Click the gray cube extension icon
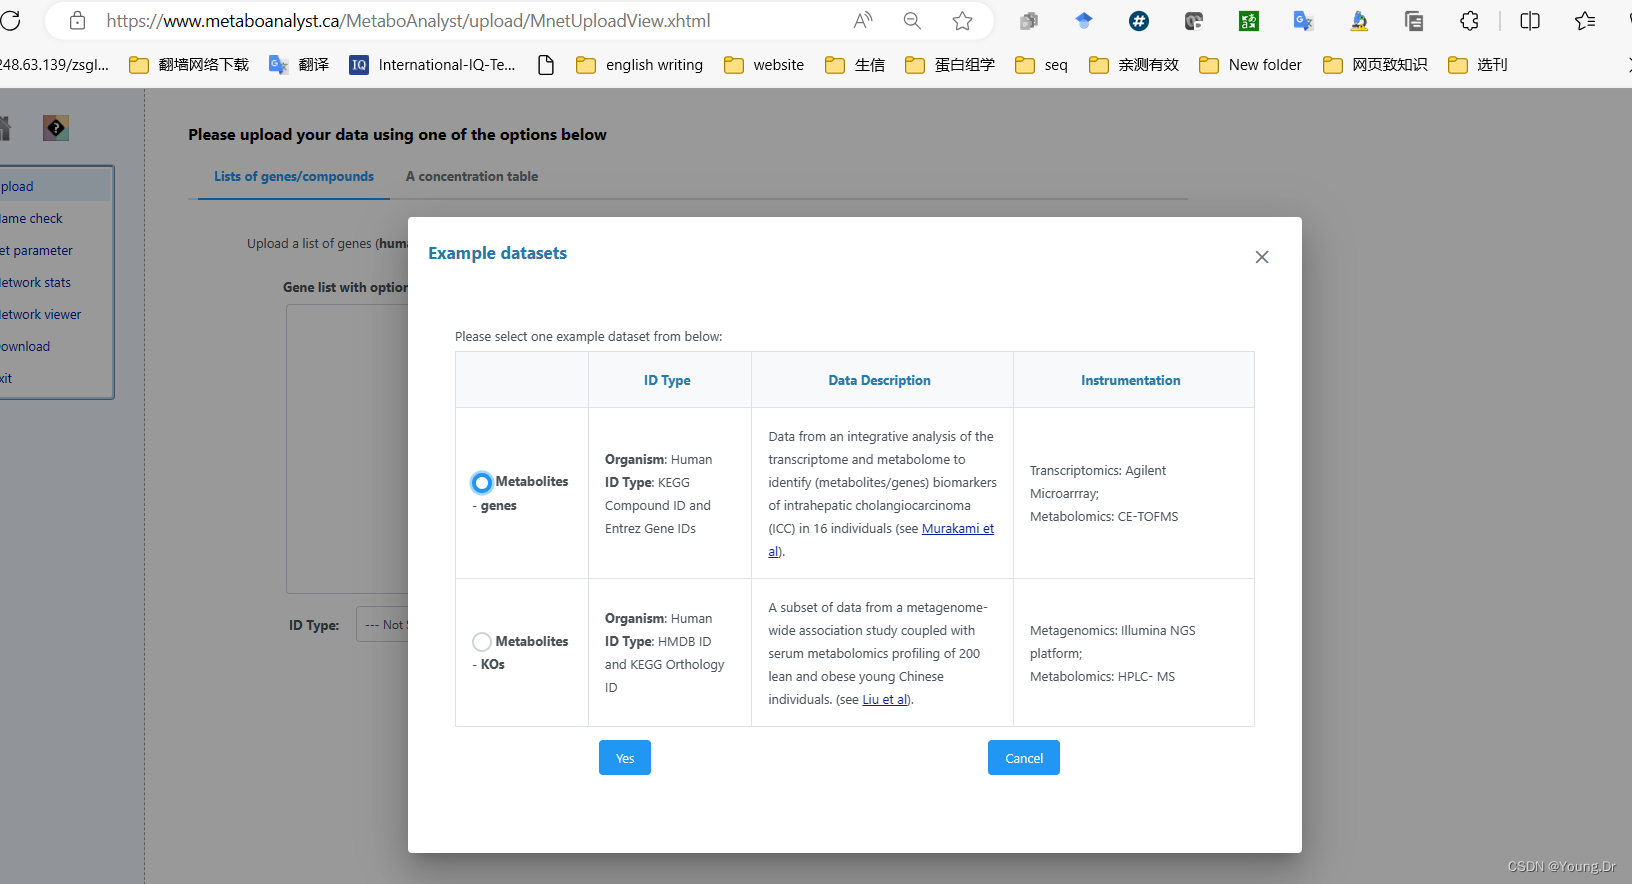 pyautogui.click(x=1029, y=21)
